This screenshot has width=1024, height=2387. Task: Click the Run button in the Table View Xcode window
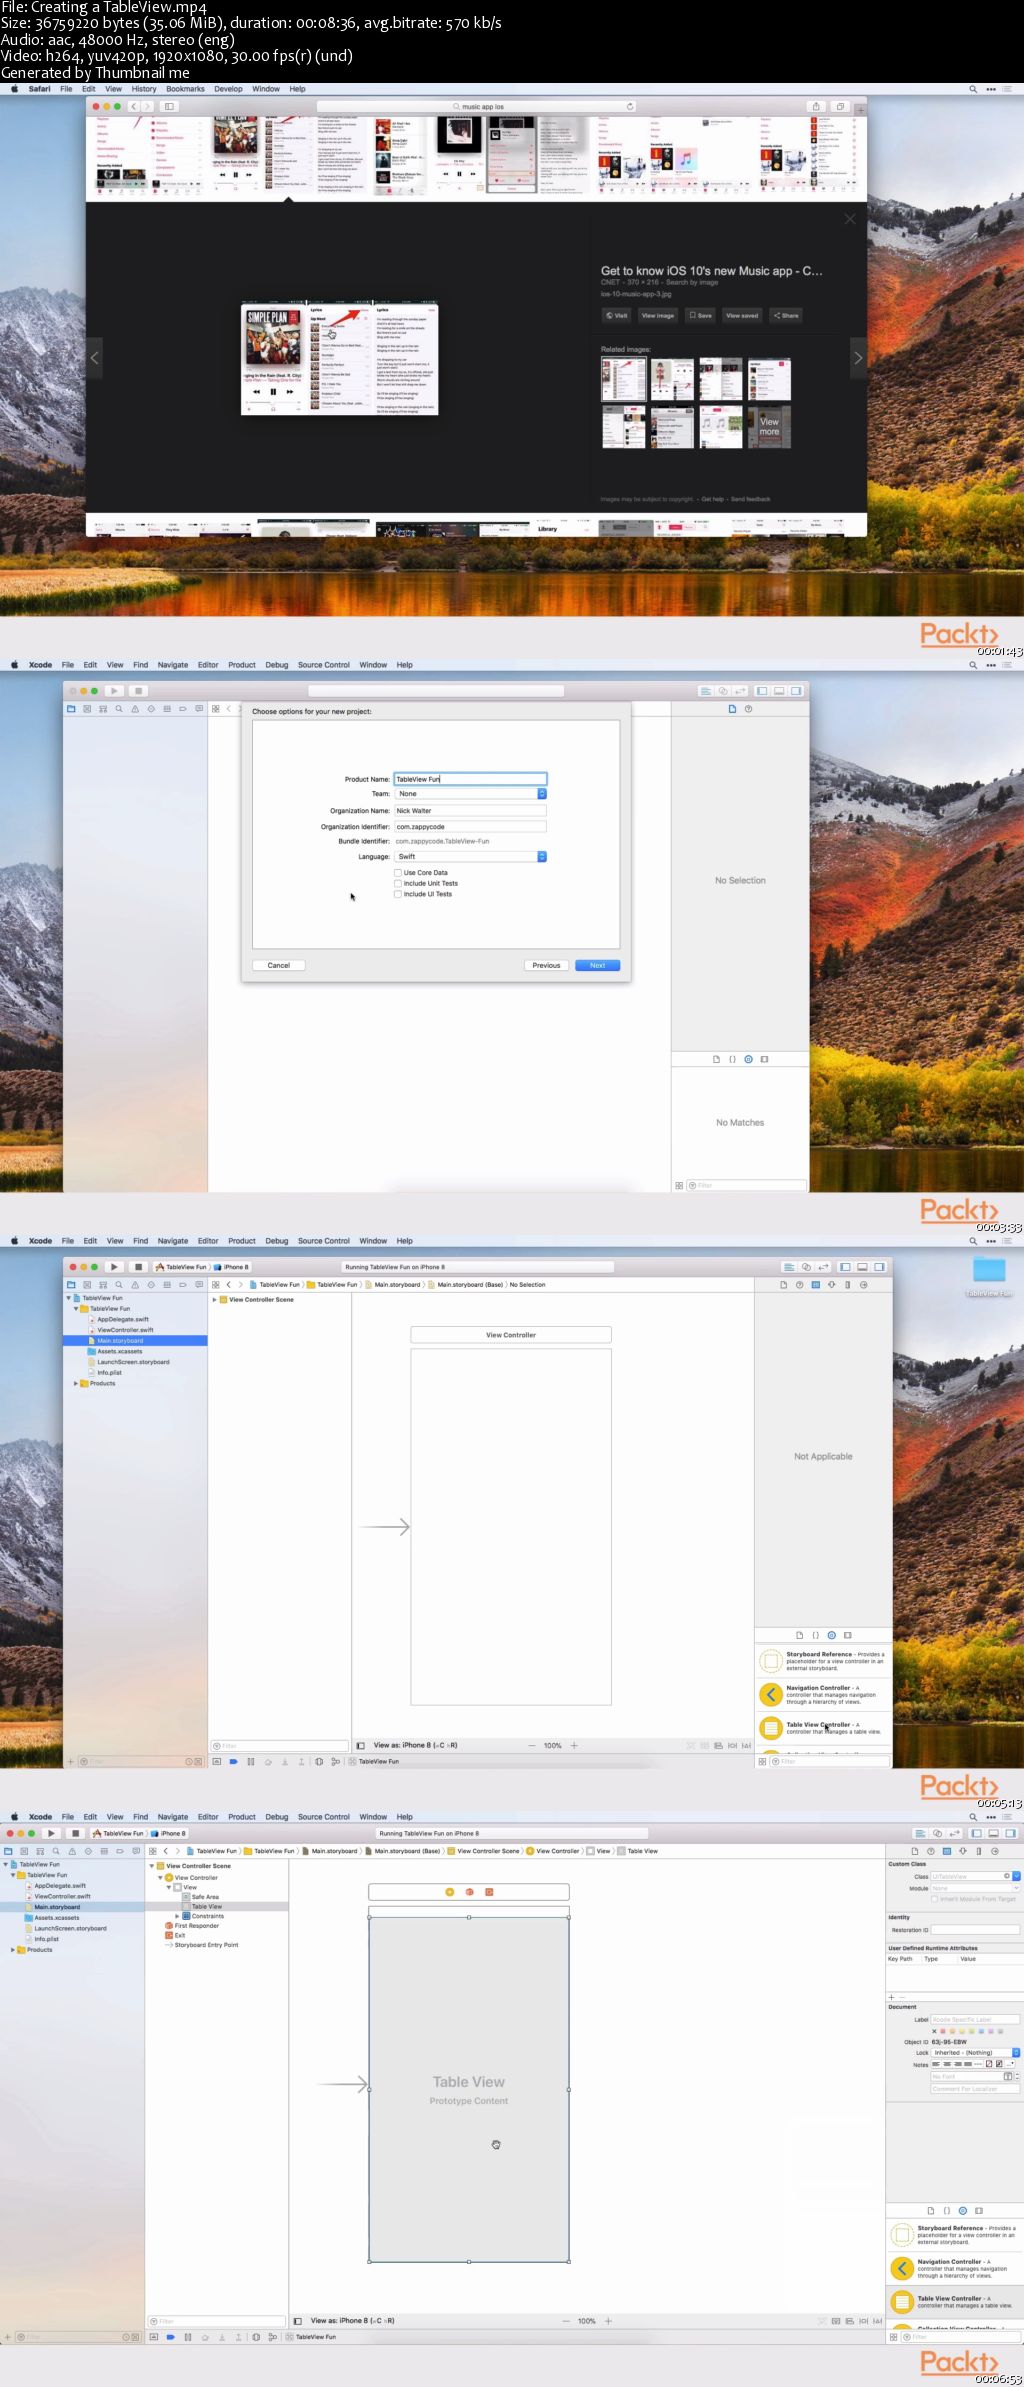[x=51, y=1833]
